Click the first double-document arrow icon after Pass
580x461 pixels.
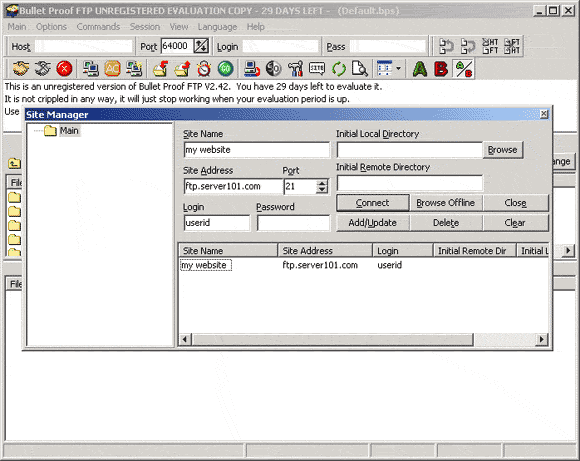point(446,46)
